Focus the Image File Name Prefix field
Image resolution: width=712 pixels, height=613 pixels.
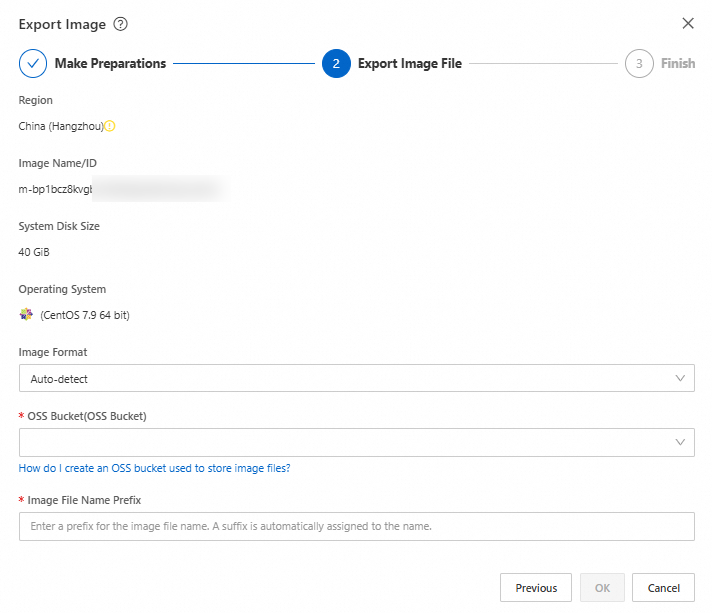coord(356,526)
